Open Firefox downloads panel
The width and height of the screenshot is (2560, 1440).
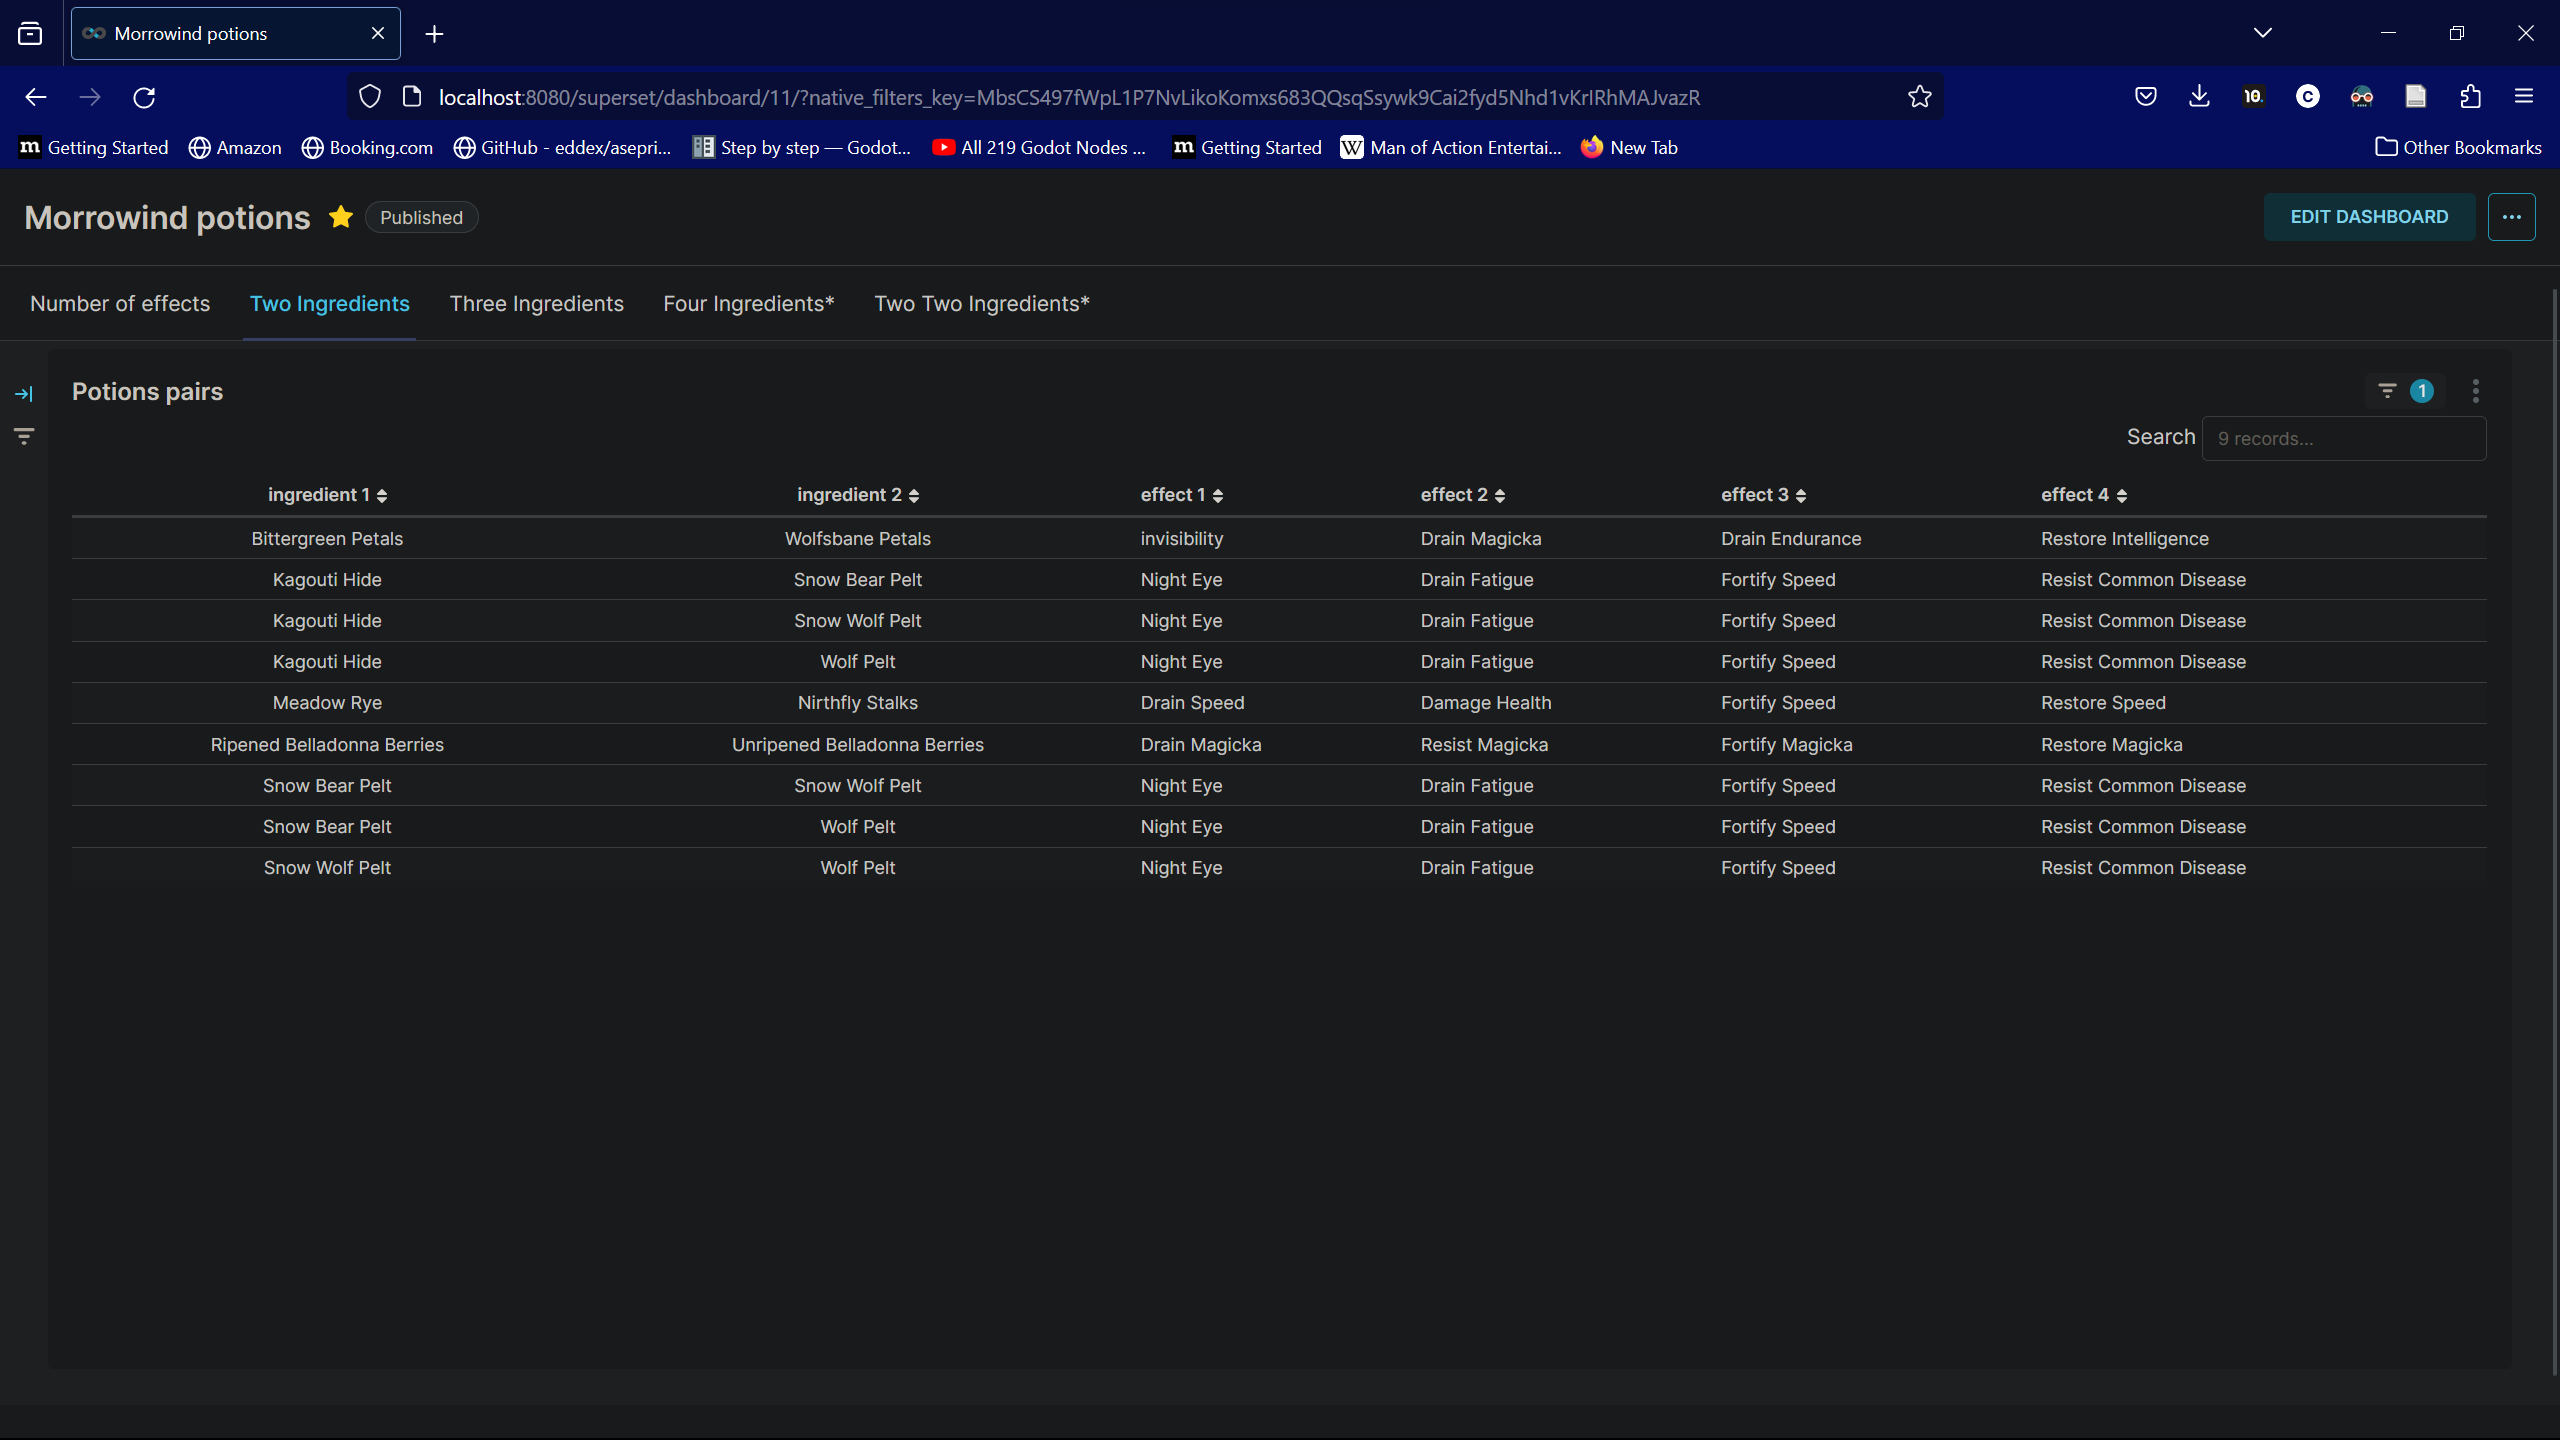click(2199, 97)
